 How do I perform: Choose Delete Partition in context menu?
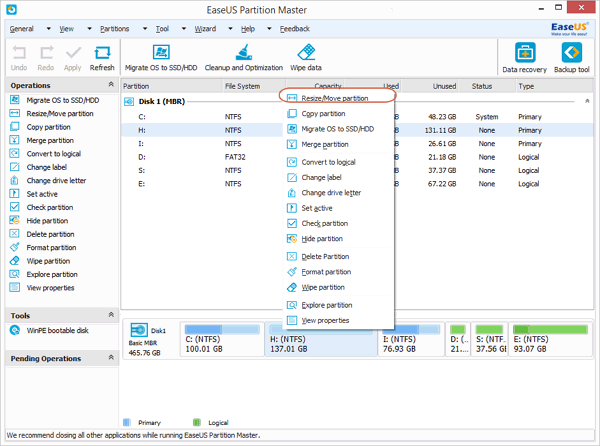(338, 256)
